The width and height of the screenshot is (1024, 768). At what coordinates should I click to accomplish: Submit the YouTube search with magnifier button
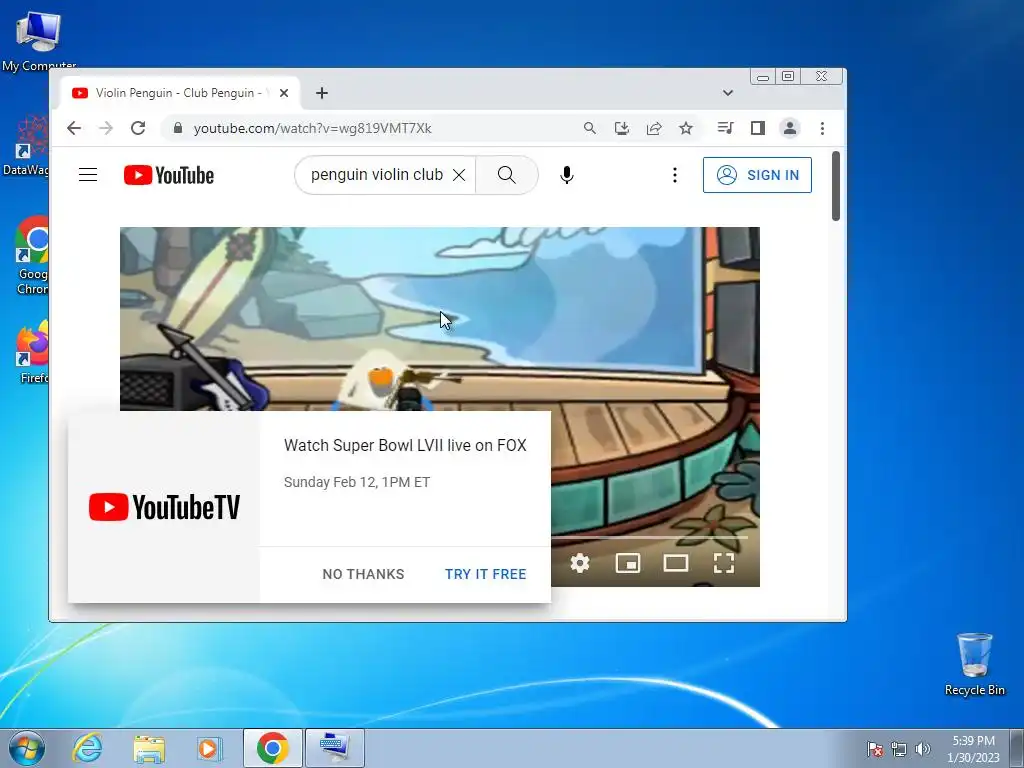(x=507, y=175)
